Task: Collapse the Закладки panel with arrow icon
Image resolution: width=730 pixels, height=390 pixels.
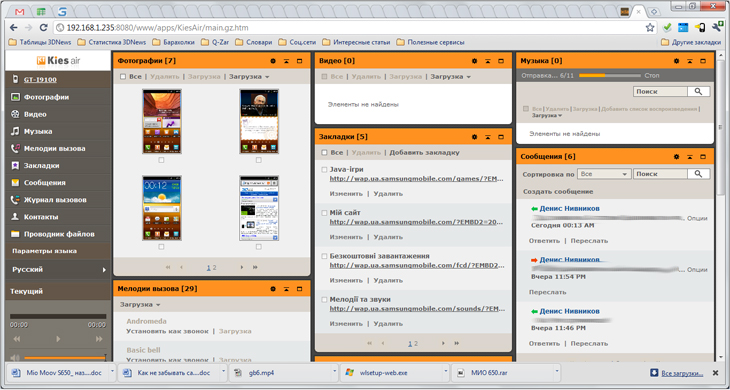Action: coord(487,137)
